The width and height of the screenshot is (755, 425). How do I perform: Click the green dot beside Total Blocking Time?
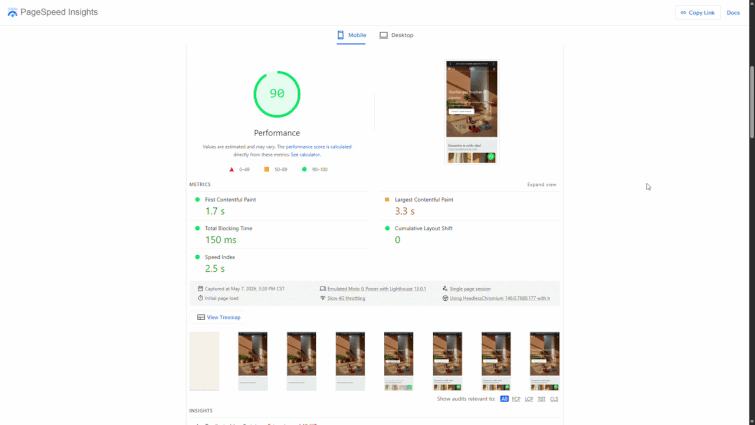[x=197, y=228]
